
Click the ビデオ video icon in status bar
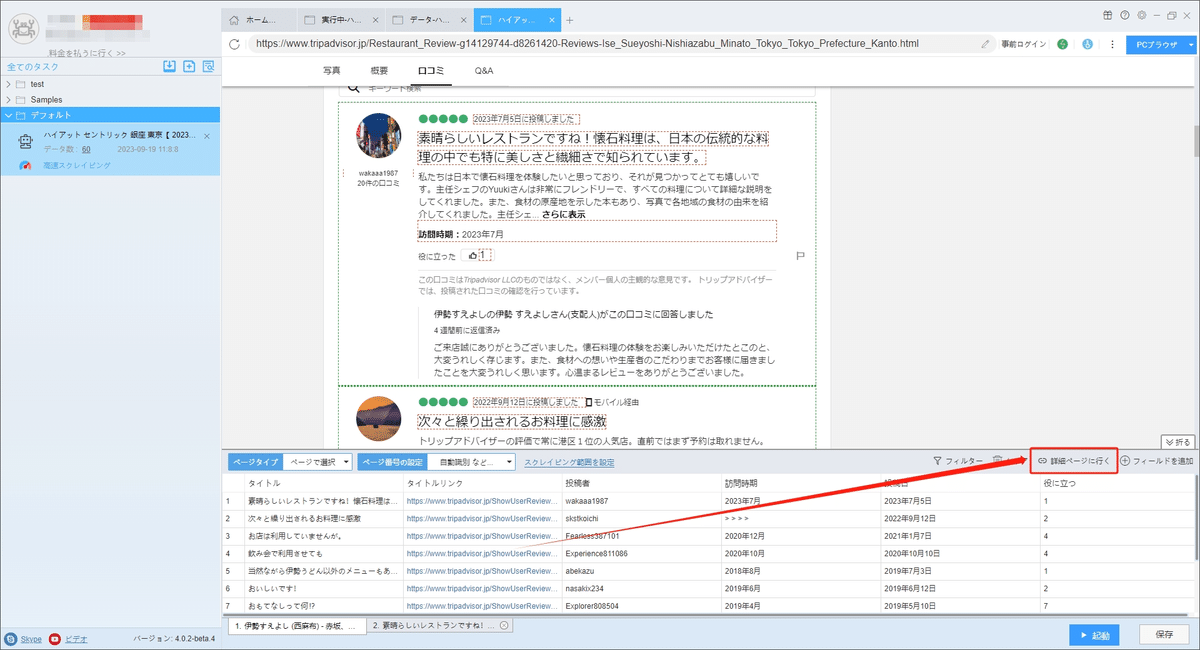[54, 638]
